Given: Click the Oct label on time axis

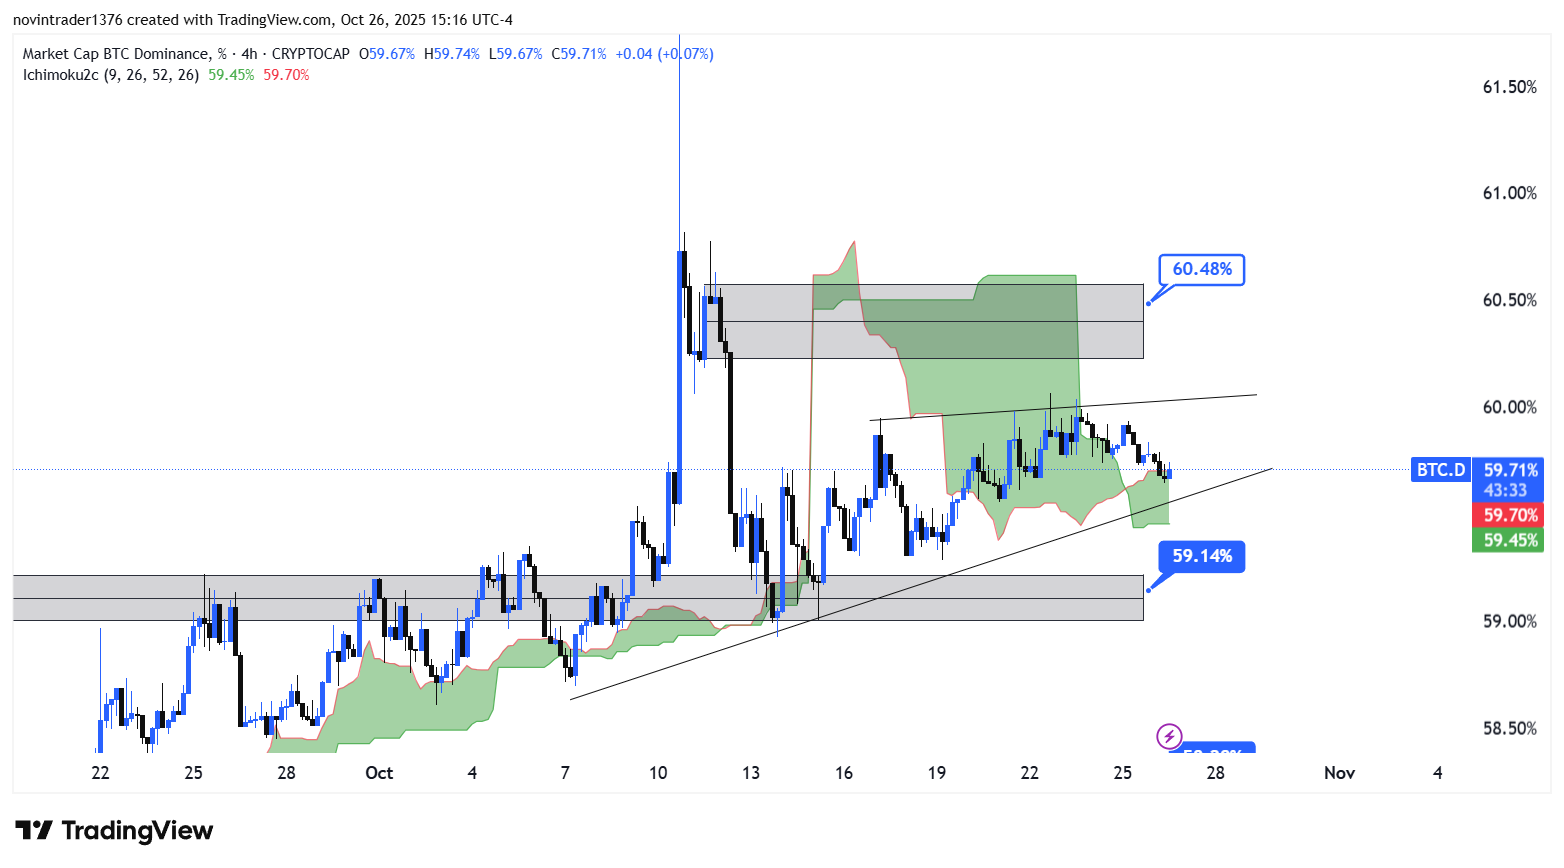Looking at the screenshot, I should click(x=379, y=773).
